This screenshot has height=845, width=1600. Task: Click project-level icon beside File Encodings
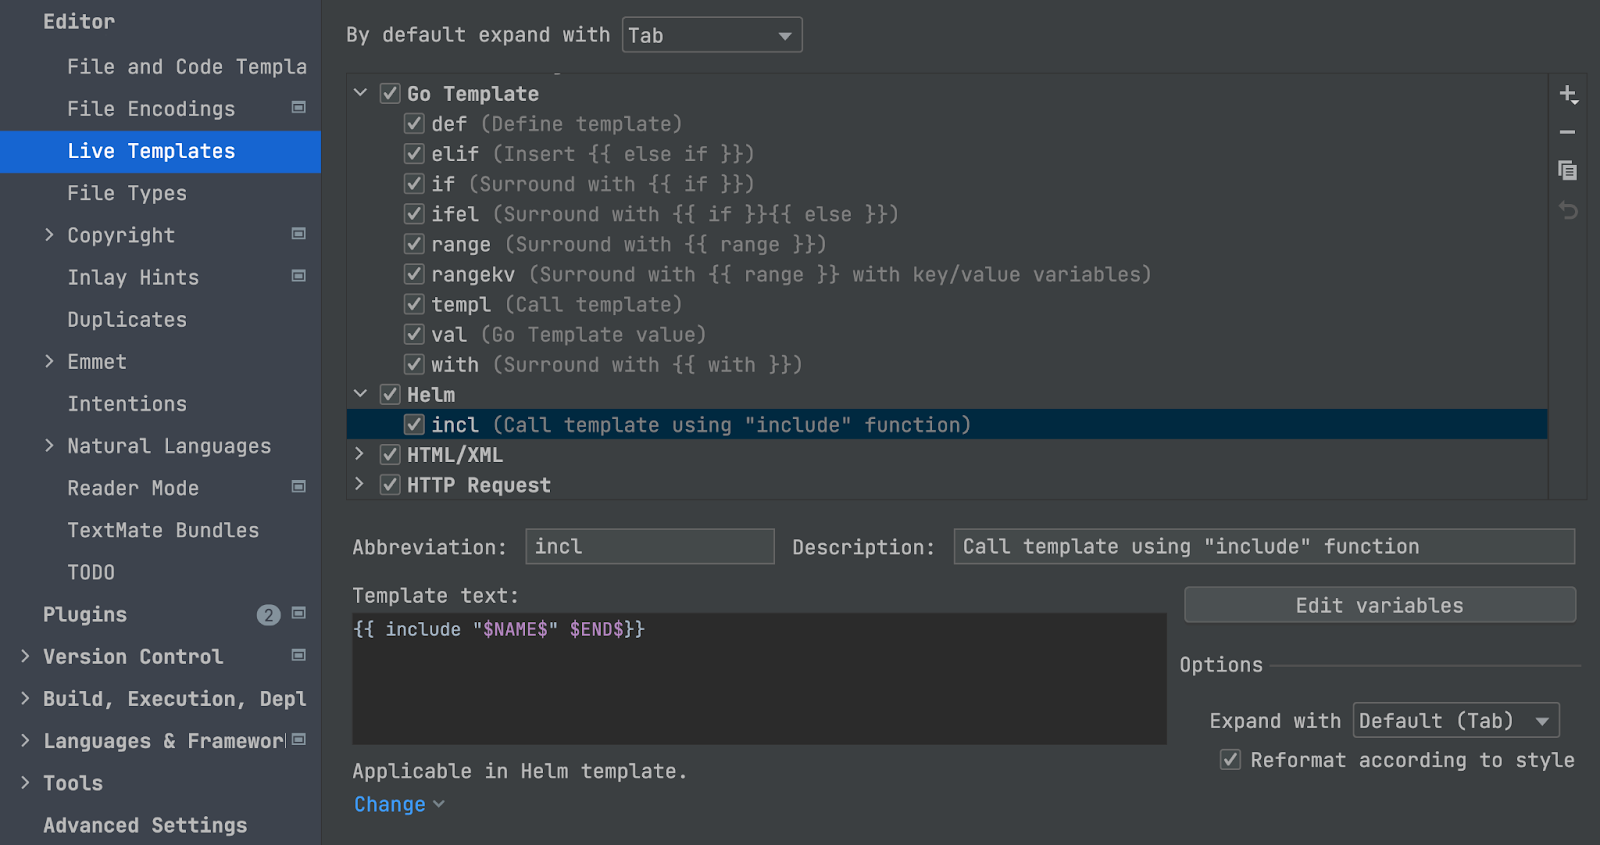[298, 107]
